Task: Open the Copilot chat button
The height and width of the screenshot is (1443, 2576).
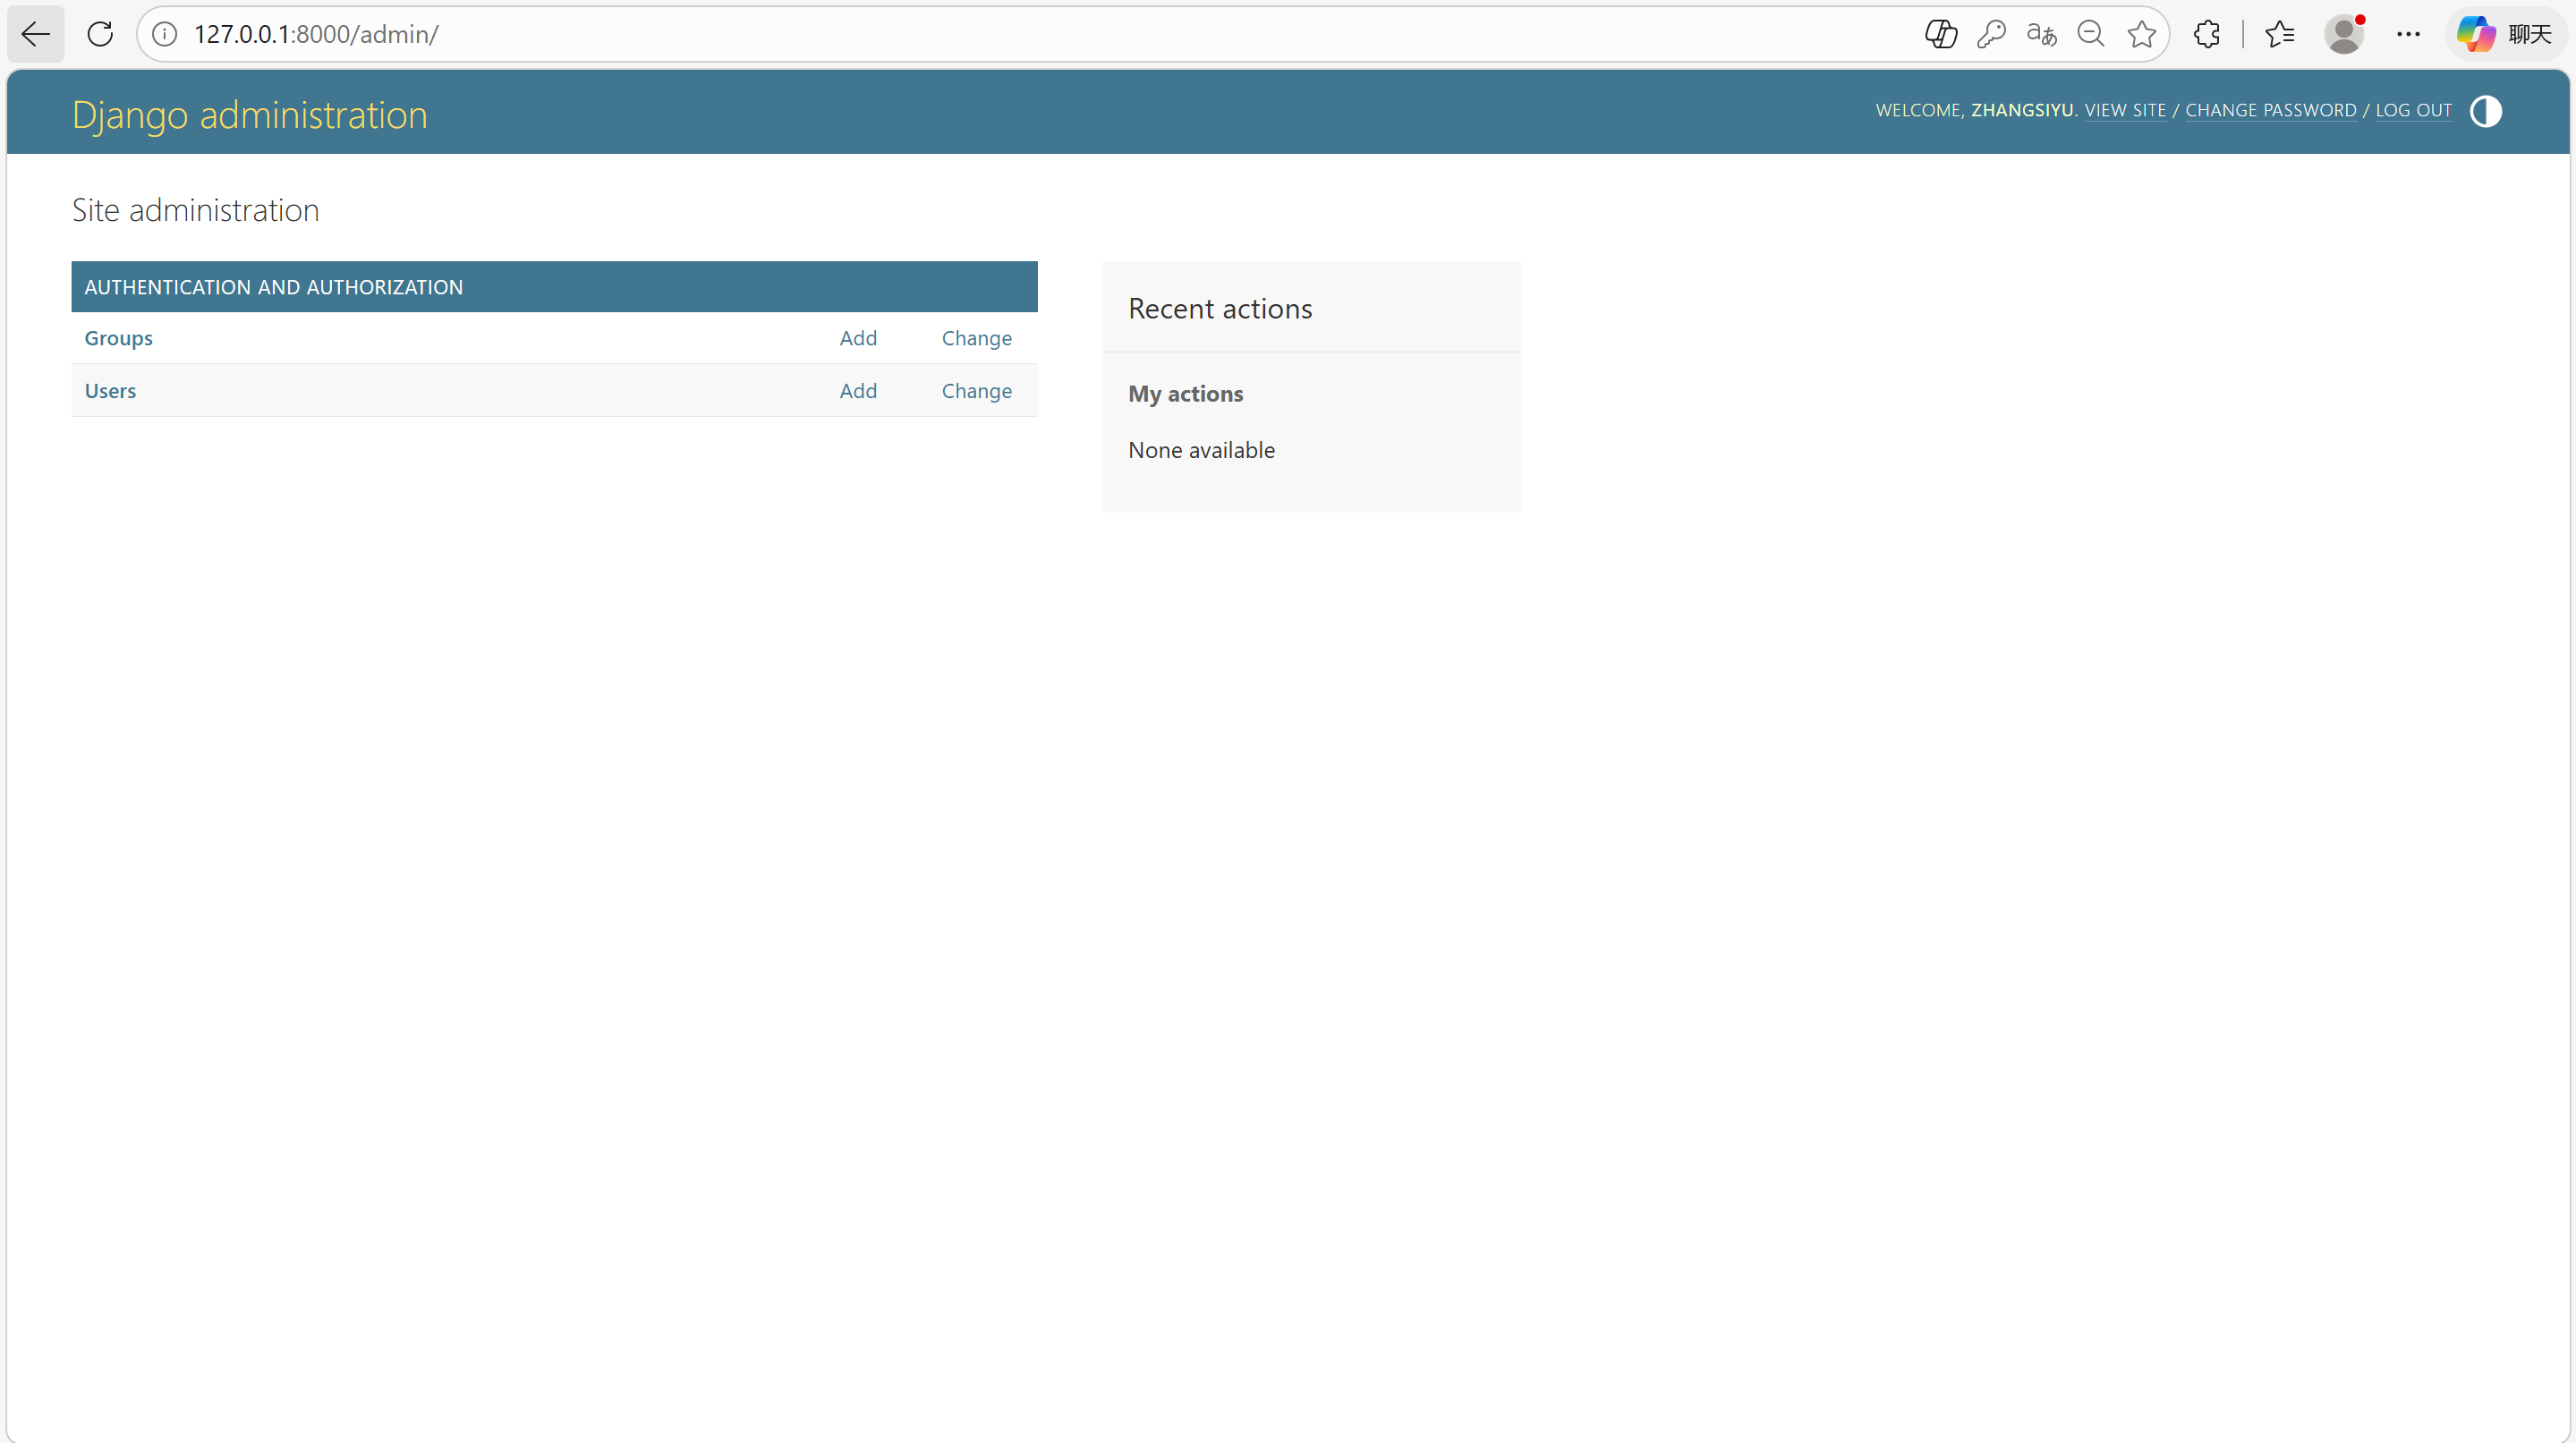Action: coord(2506,34)
